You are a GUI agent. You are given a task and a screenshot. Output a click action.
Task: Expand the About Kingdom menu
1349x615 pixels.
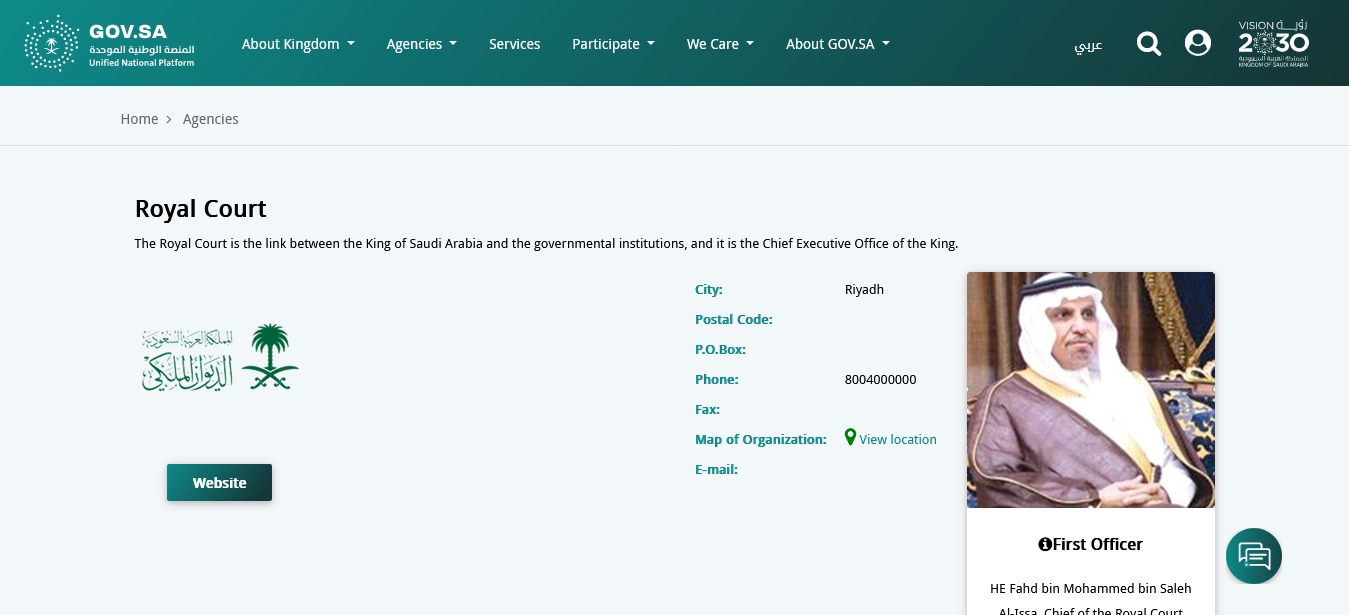point(298,44)
